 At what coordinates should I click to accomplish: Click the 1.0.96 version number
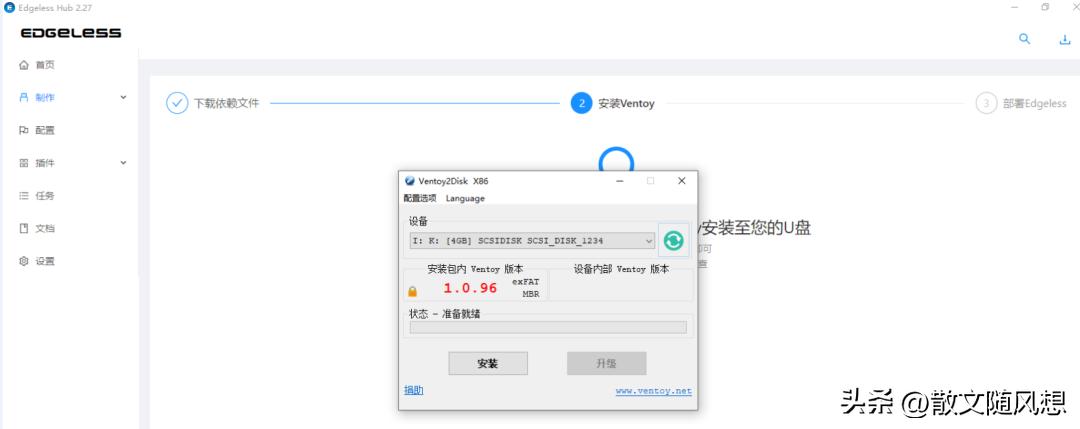(470, 288)
